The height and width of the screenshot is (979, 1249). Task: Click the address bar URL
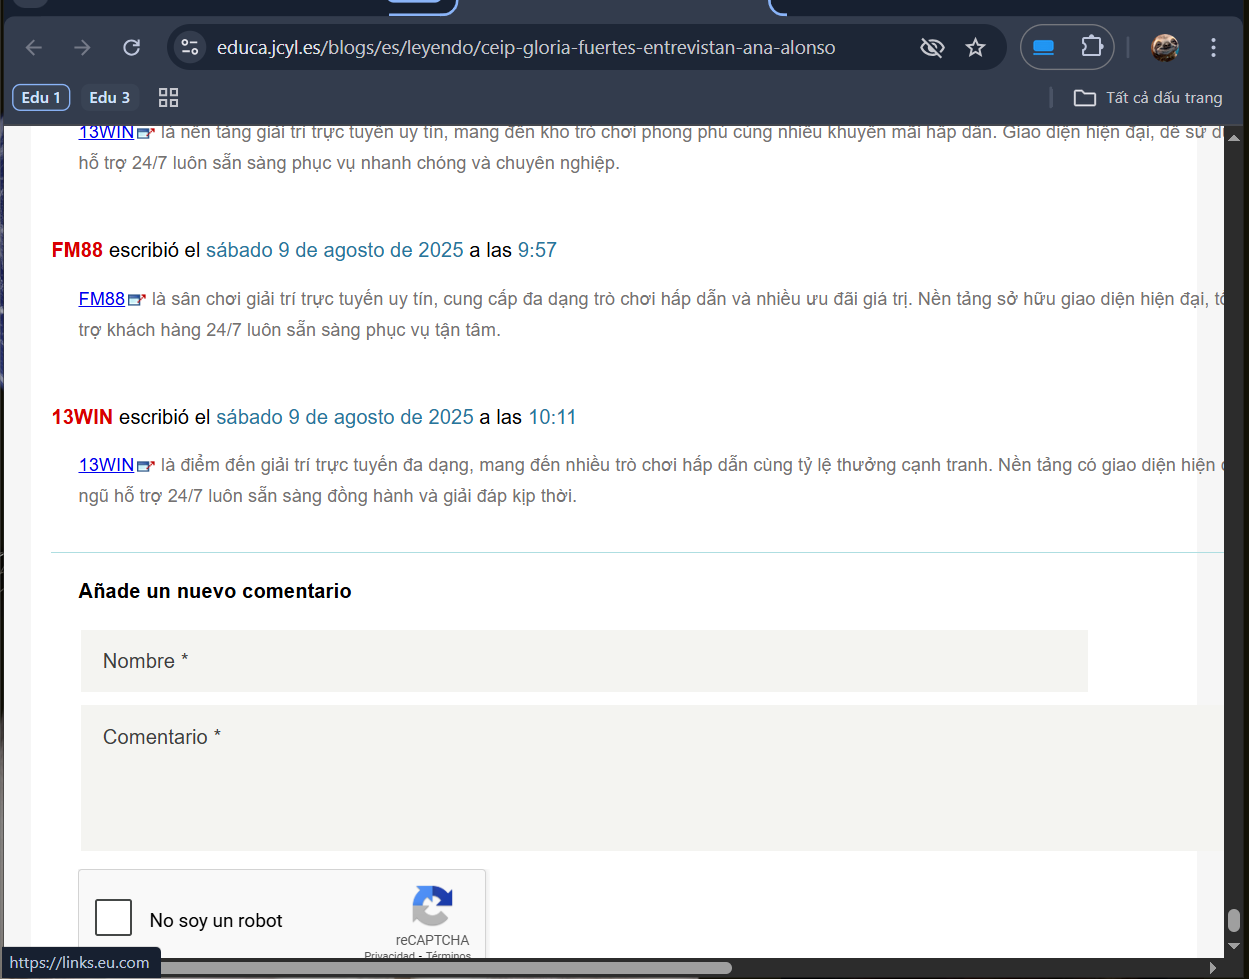pyautogui.click(x=526, y=47)
